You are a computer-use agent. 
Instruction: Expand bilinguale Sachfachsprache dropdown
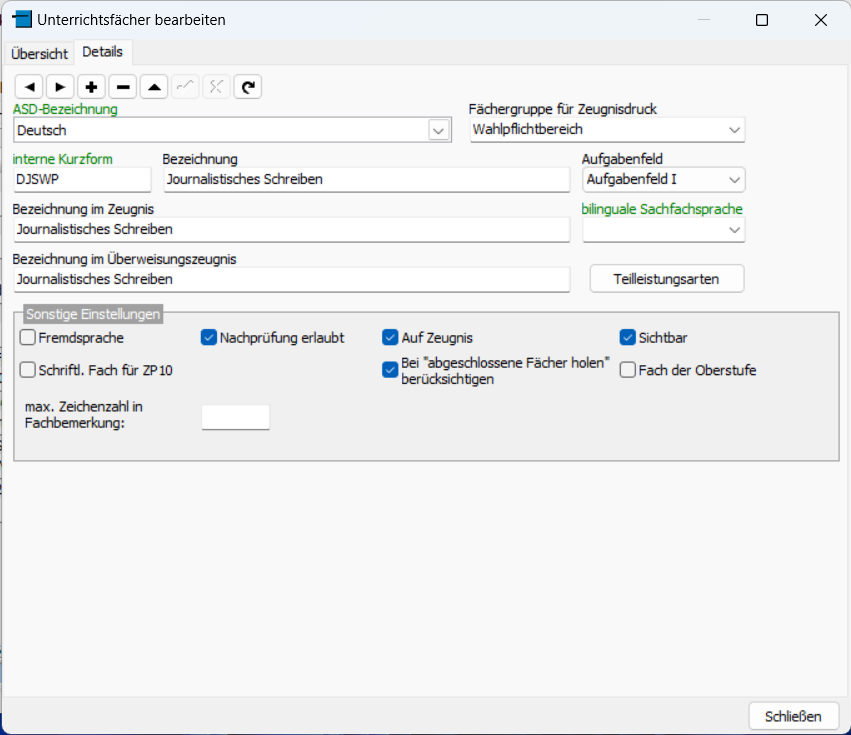point(734,230)
